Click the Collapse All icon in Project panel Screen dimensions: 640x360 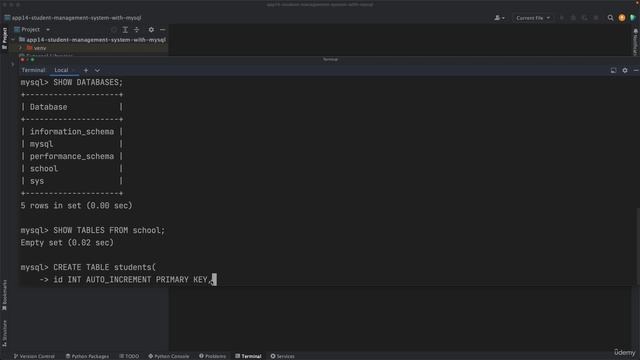point(136,30)
